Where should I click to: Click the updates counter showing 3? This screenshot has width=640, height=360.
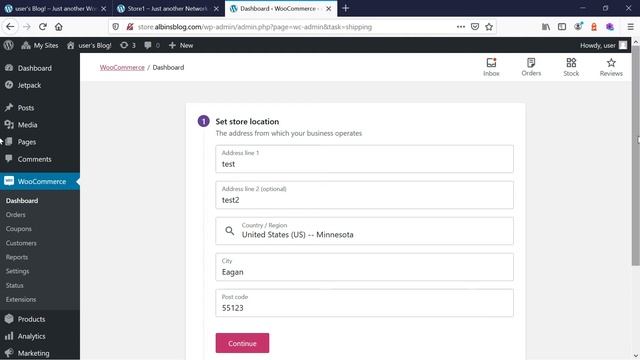128,45
